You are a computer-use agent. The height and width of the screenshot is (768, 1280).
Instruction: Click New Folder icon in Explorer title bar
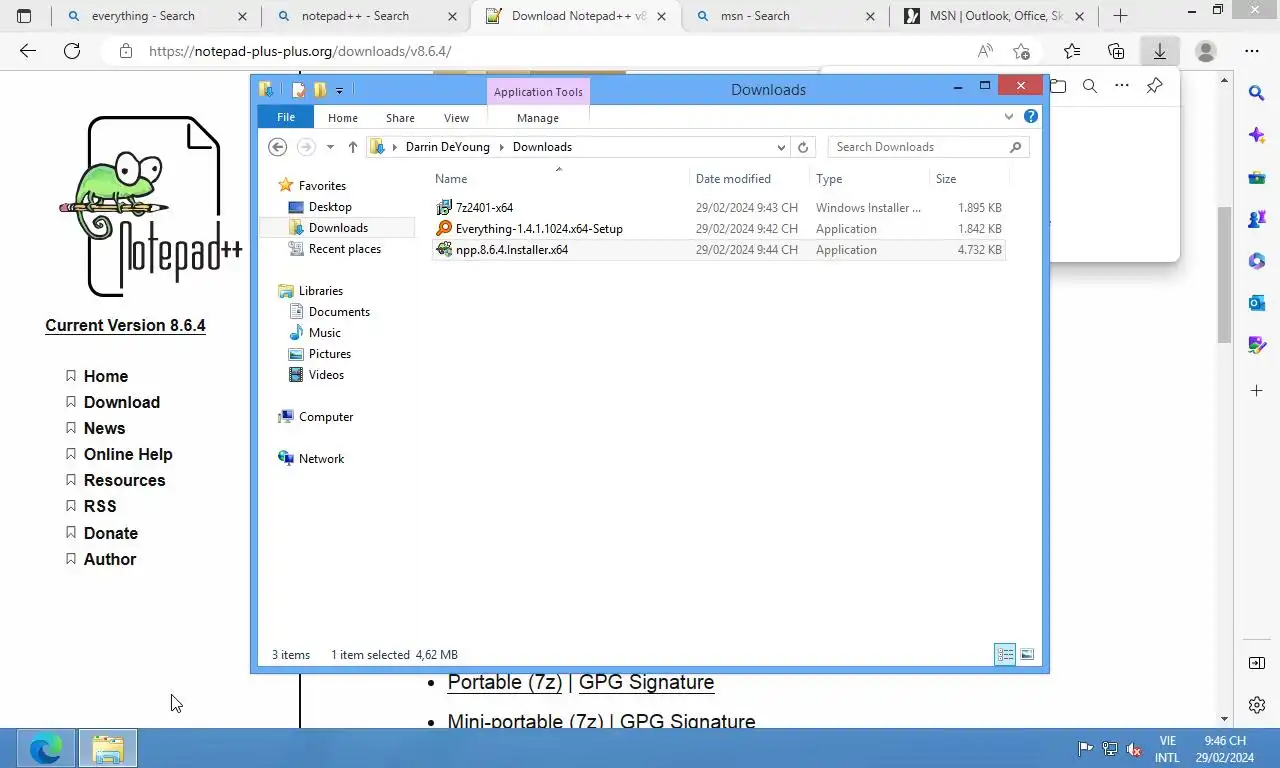[x=320, y=90]
